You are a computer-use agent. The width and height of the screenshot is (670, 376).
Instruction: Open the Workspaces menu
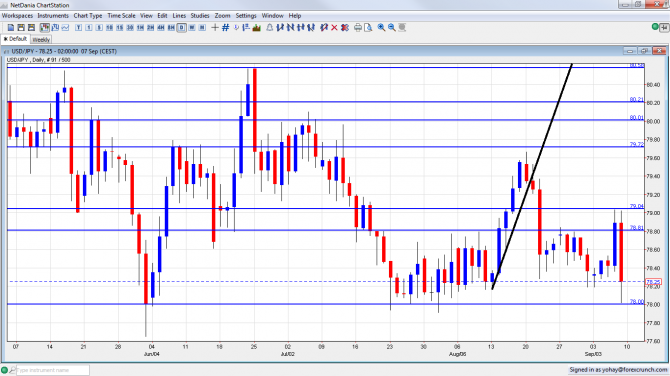[x=18, y=16]
